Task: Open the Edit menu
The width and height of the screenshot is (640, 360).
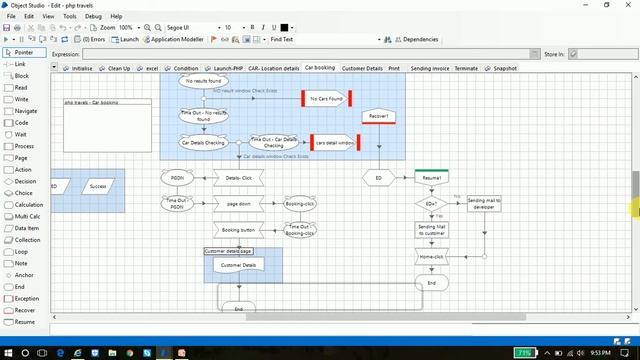Action: 29,16
